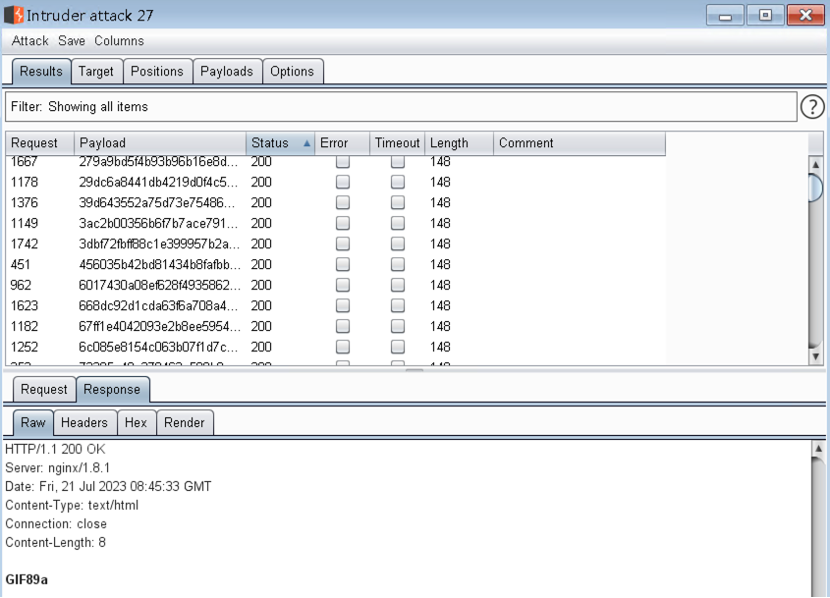Click the Burp Suite logo in title bar
Viewport: 830px width, 598px height.
coord(14,16)
